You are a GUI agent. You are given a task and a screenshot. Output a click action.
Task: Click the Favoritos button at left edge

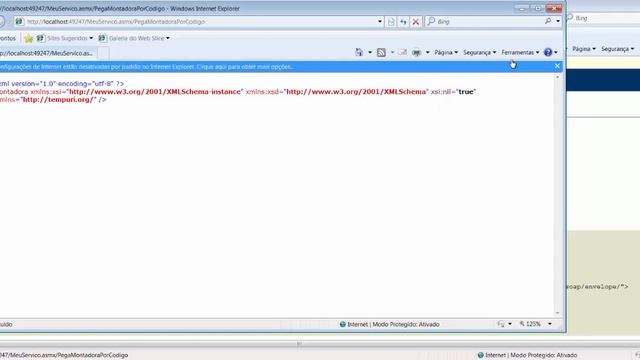point(8,38)
